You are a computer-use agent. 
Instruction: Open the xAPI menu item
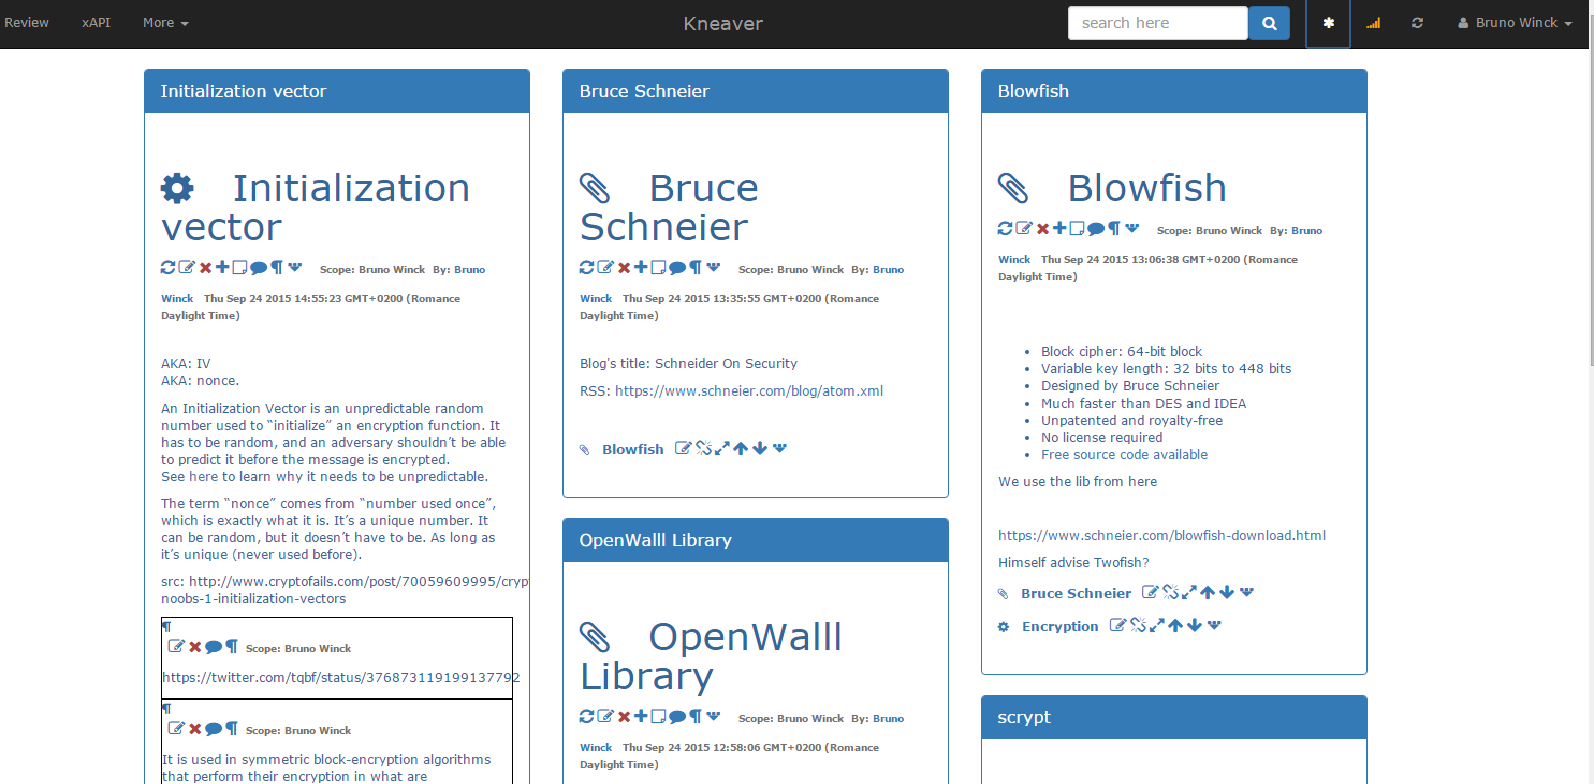[x=96, y=23]
